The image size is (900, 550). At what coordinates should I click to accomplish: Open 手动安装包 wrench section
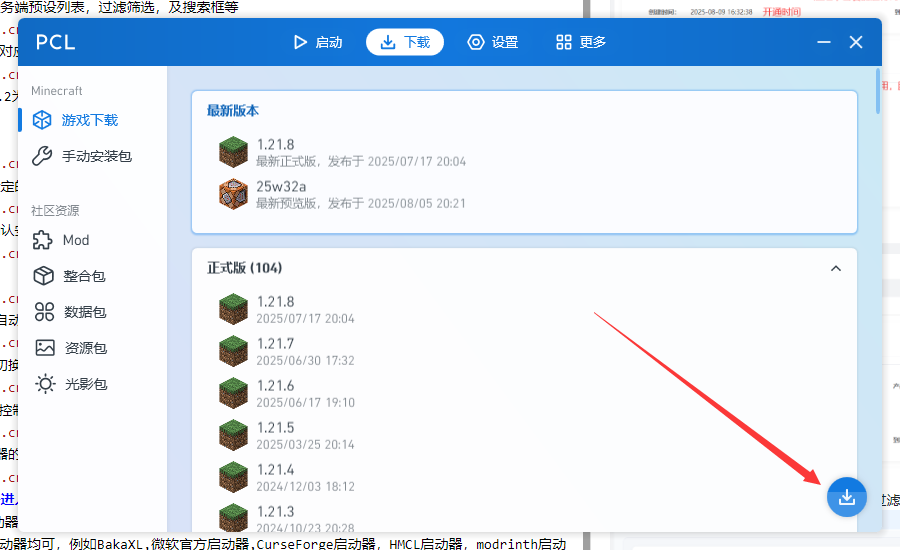[x=96, y=156]
